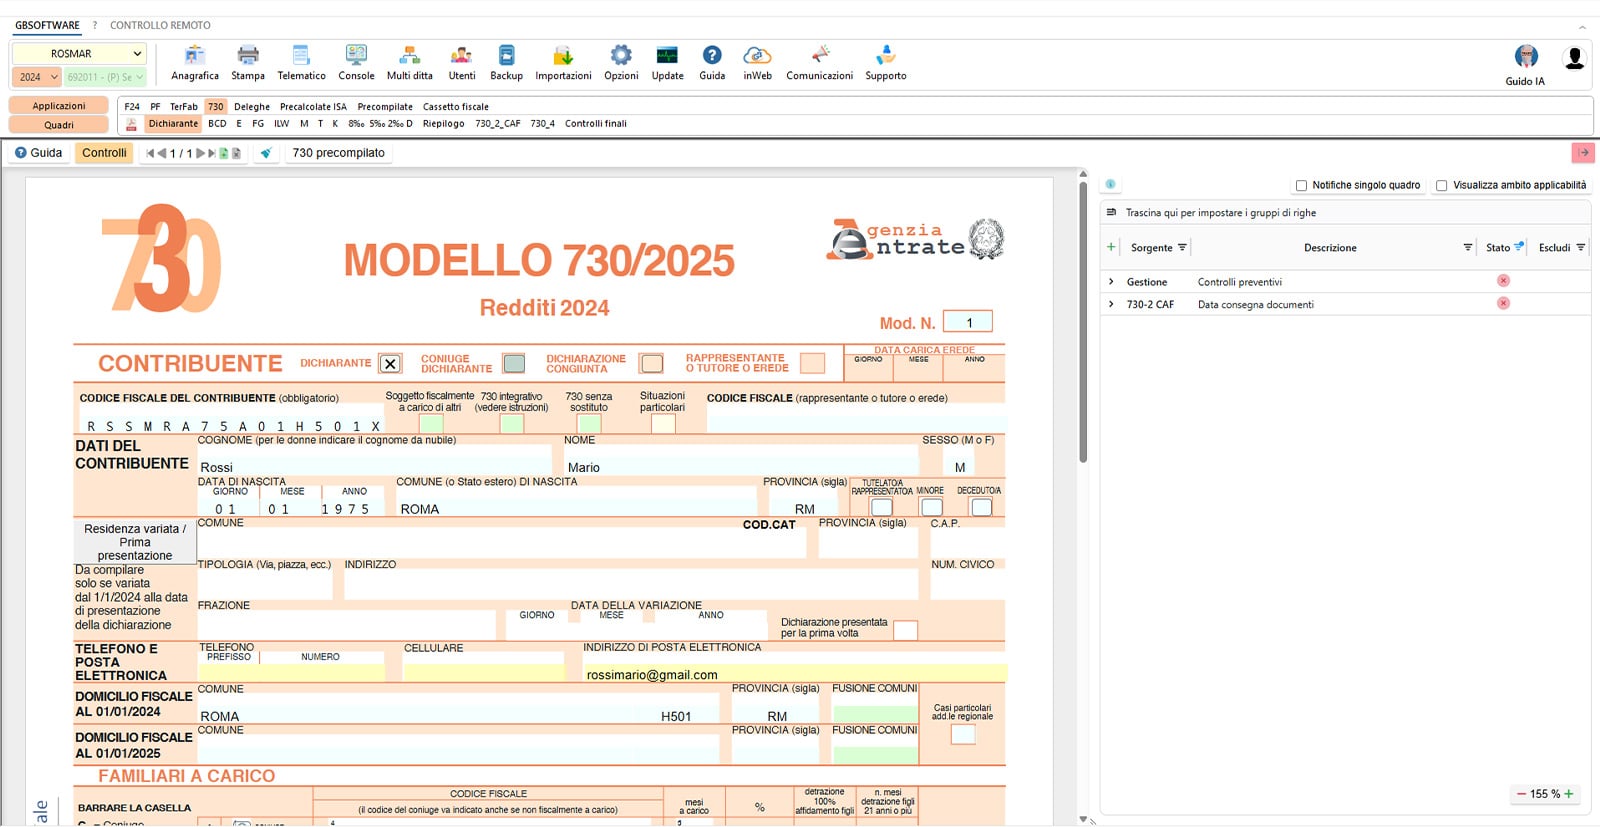Image resolution: width=1600 pixels, height=827 pixels.
Task: Open the ROSMAR company dropdown
Action: (79, 53)
